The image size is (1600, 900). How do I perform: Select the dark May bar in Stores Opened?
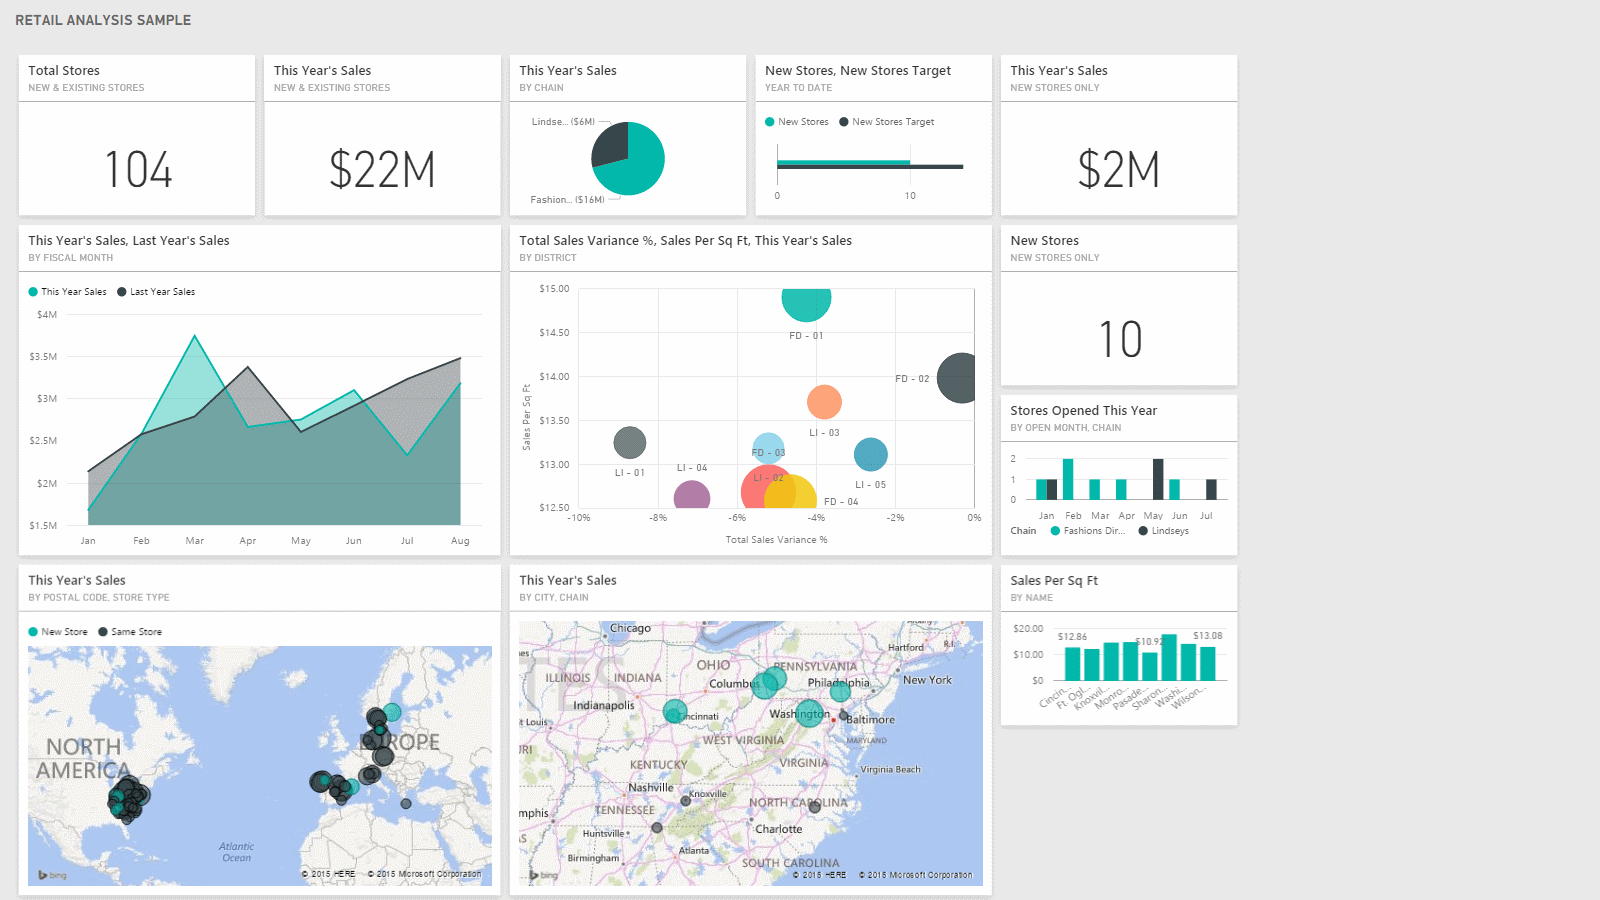[x=1158, y=479]
